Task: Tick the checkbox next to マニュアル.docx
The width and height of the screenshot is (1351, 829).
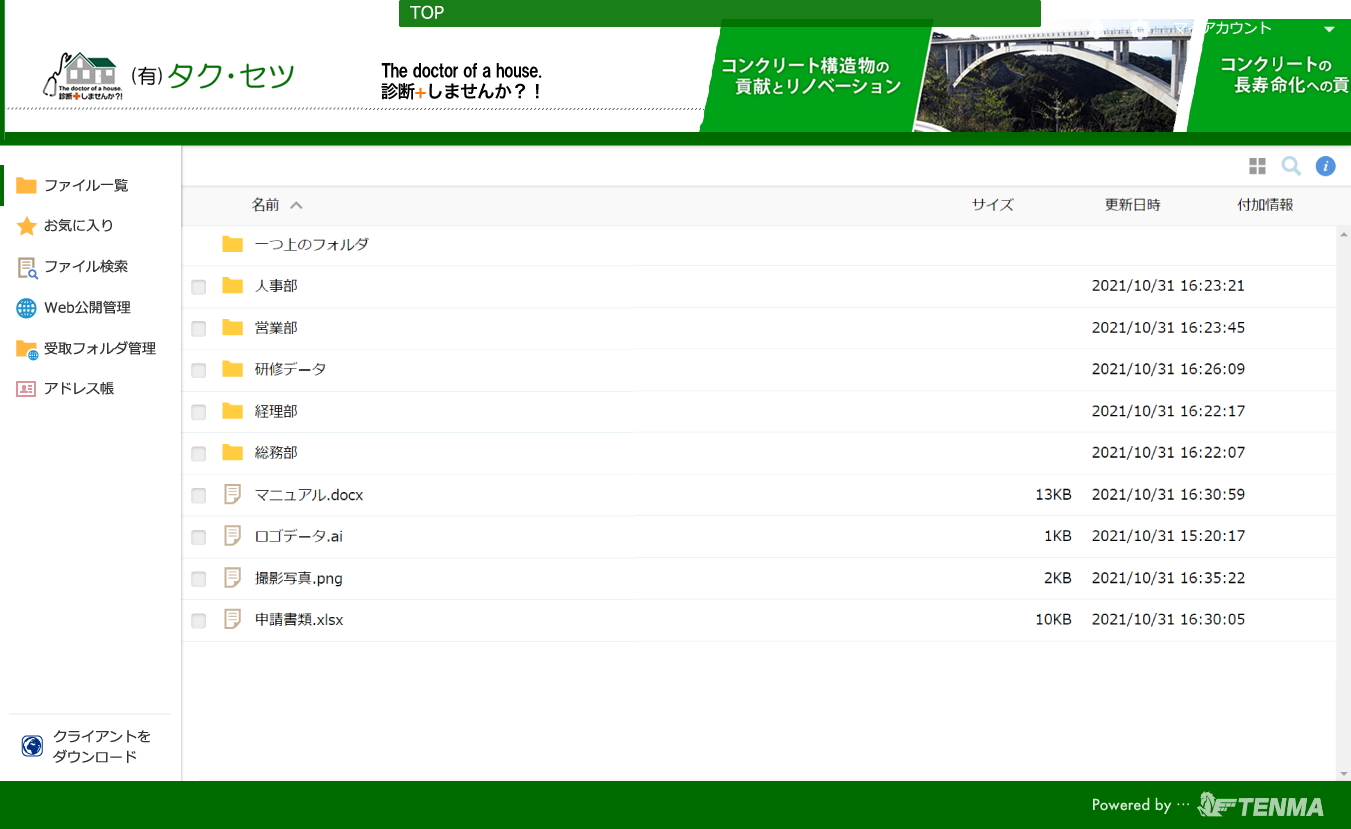Action: [x=199, y=496]
